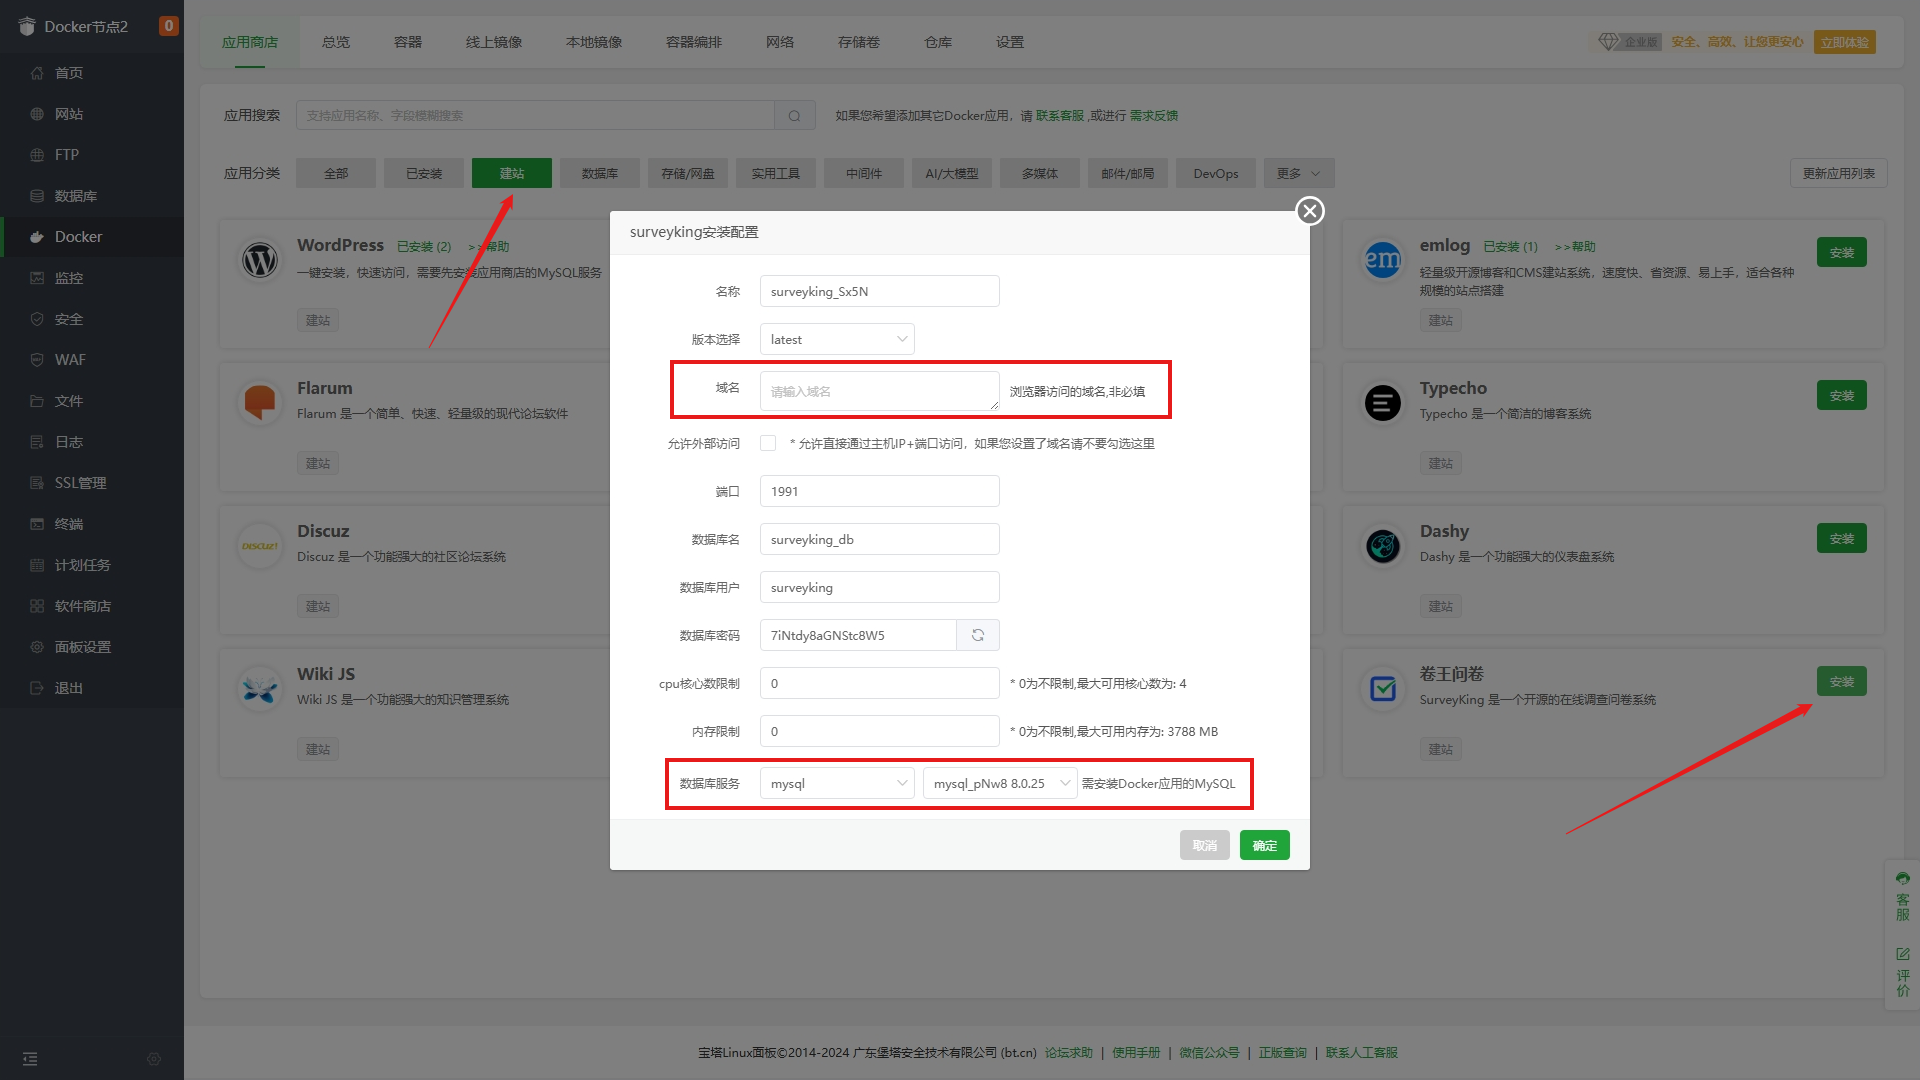Click the 应用搜索 input box
Screen dimensions: 1920x1080
pos(535,116)
